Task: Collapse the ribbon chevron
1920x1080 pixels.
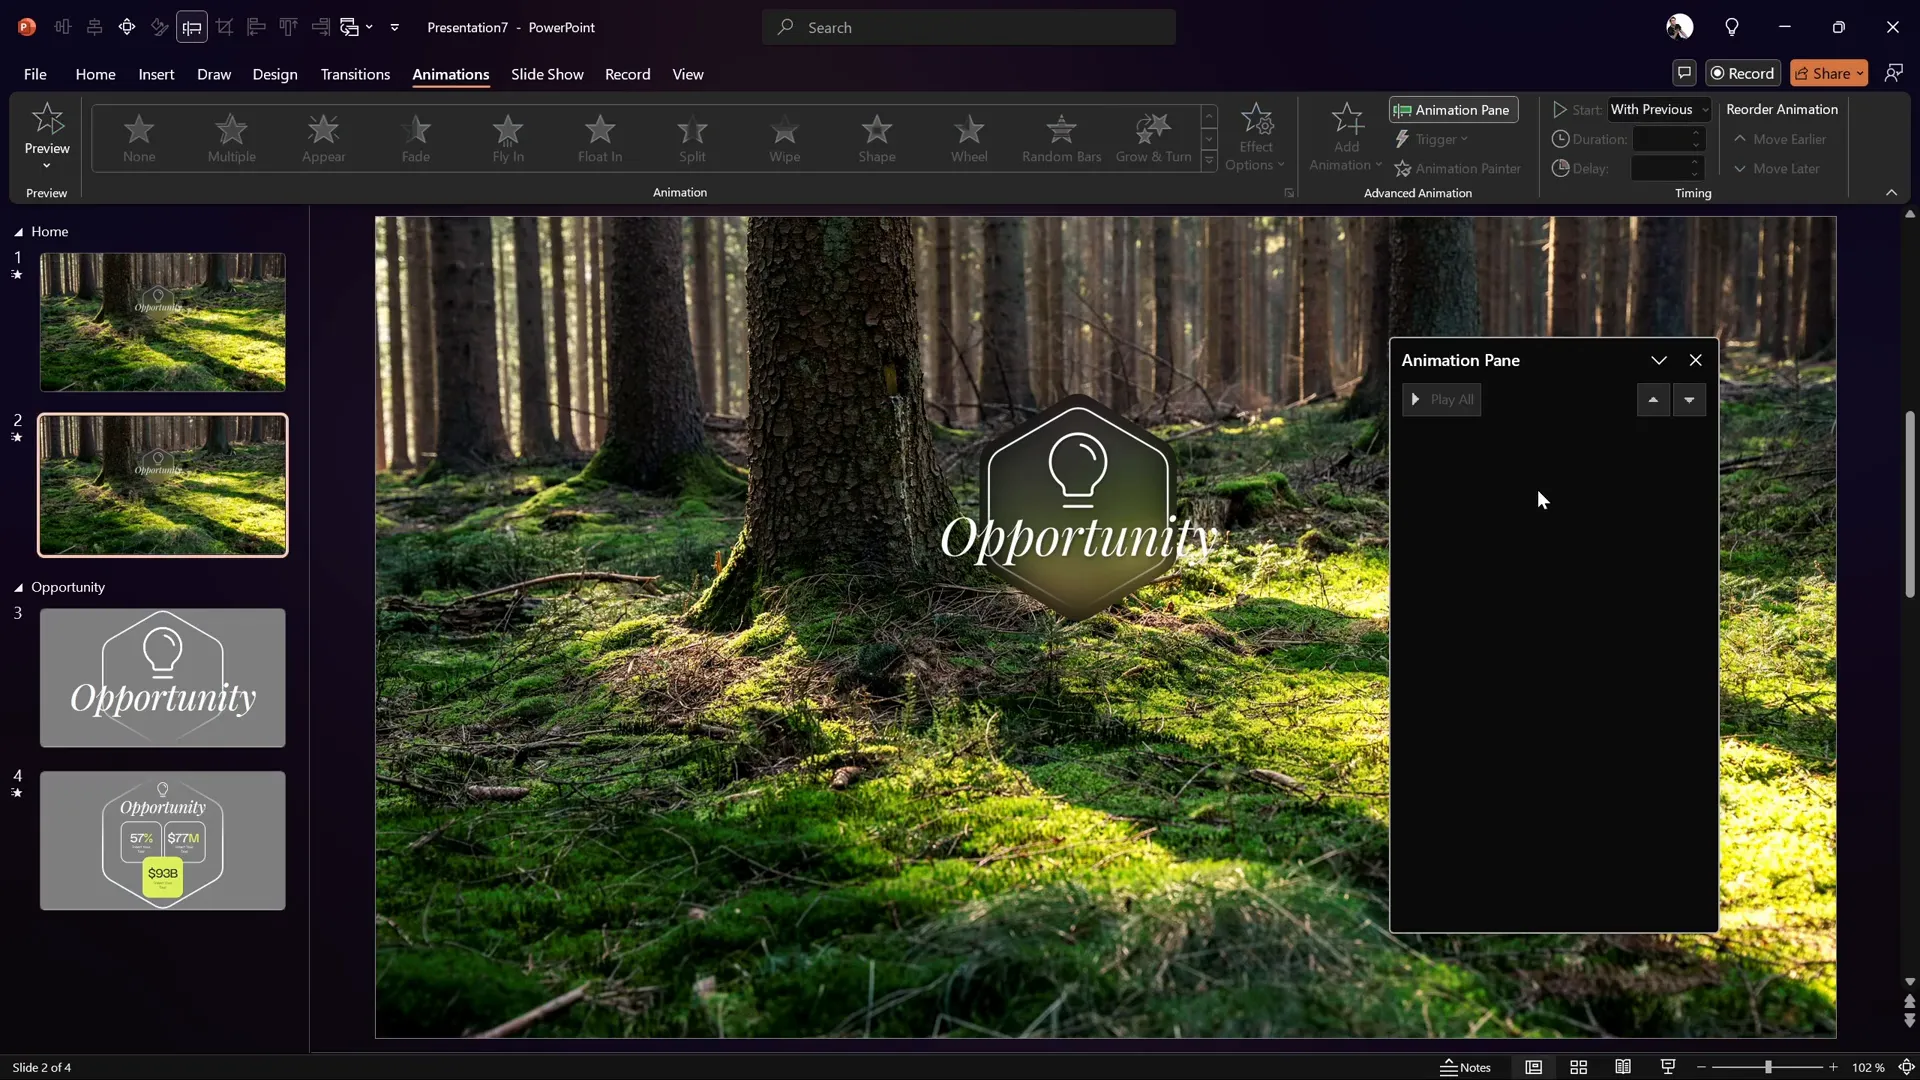Action: [1891, 193]
